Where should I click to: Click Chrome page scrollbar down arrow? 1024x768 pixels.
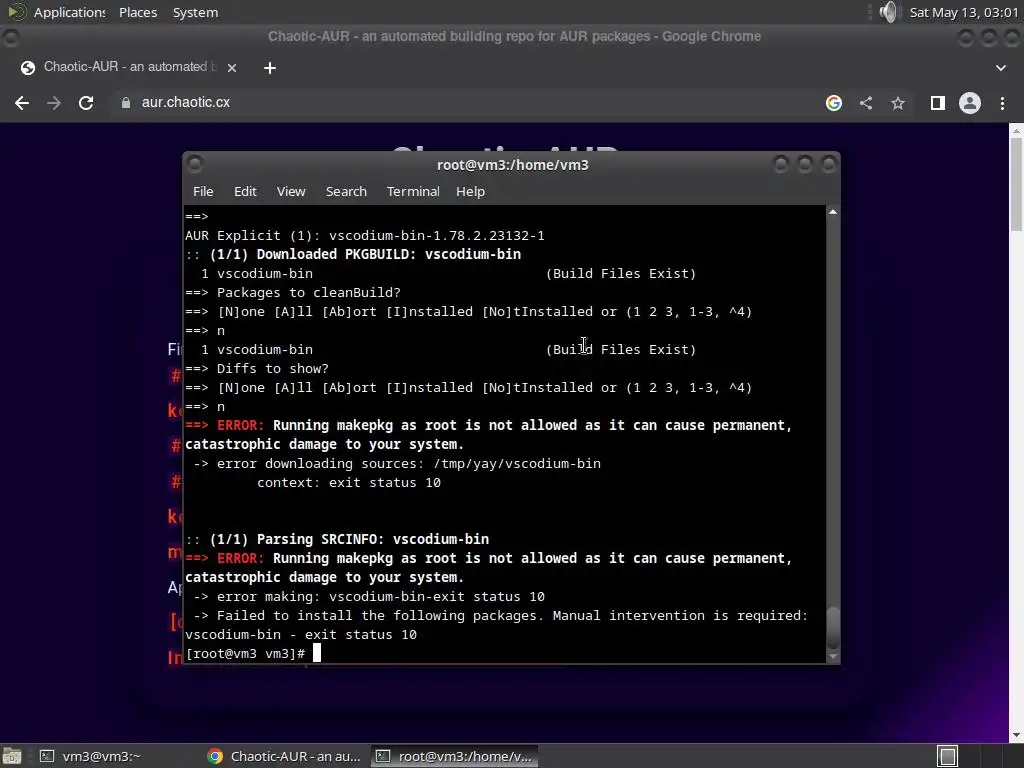[x=1016, y=735]
